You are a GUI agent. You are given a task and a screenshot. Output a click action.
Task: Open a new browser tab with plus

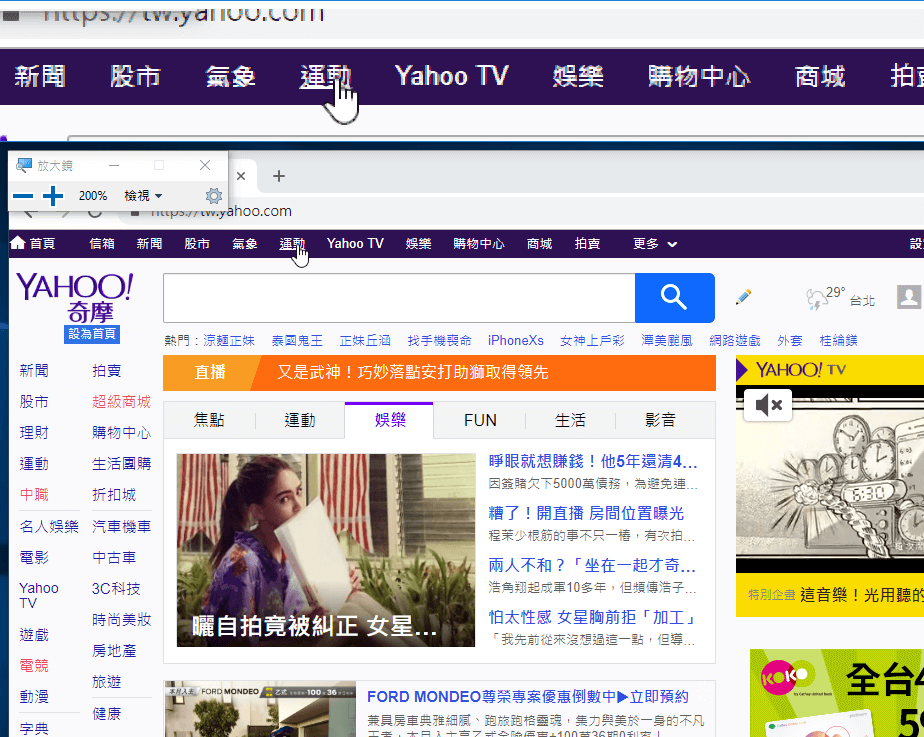[279, 176]
